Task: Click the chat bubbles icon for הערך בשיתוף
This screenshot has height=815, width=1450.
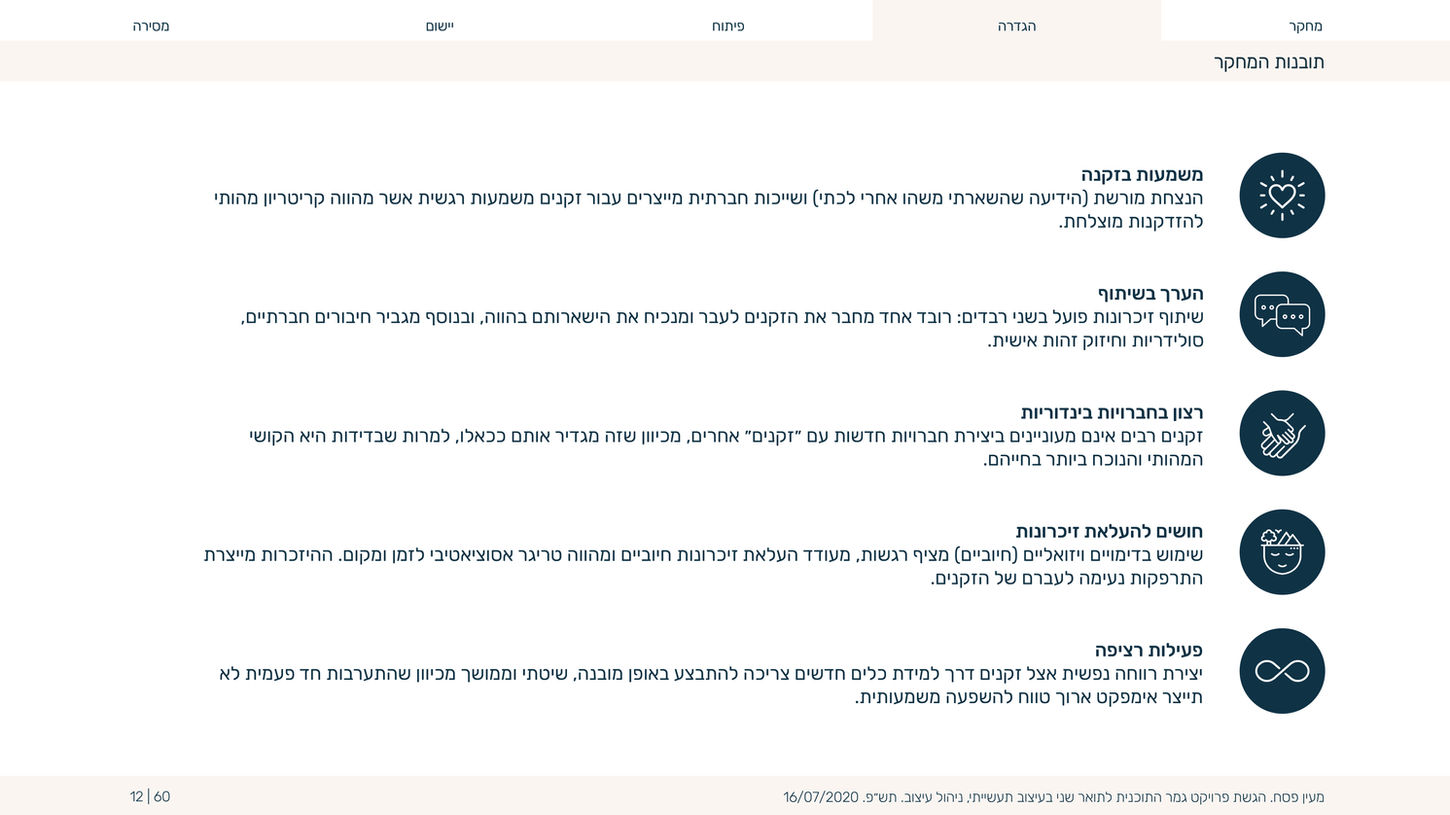Action: [x=1282, y=314]
